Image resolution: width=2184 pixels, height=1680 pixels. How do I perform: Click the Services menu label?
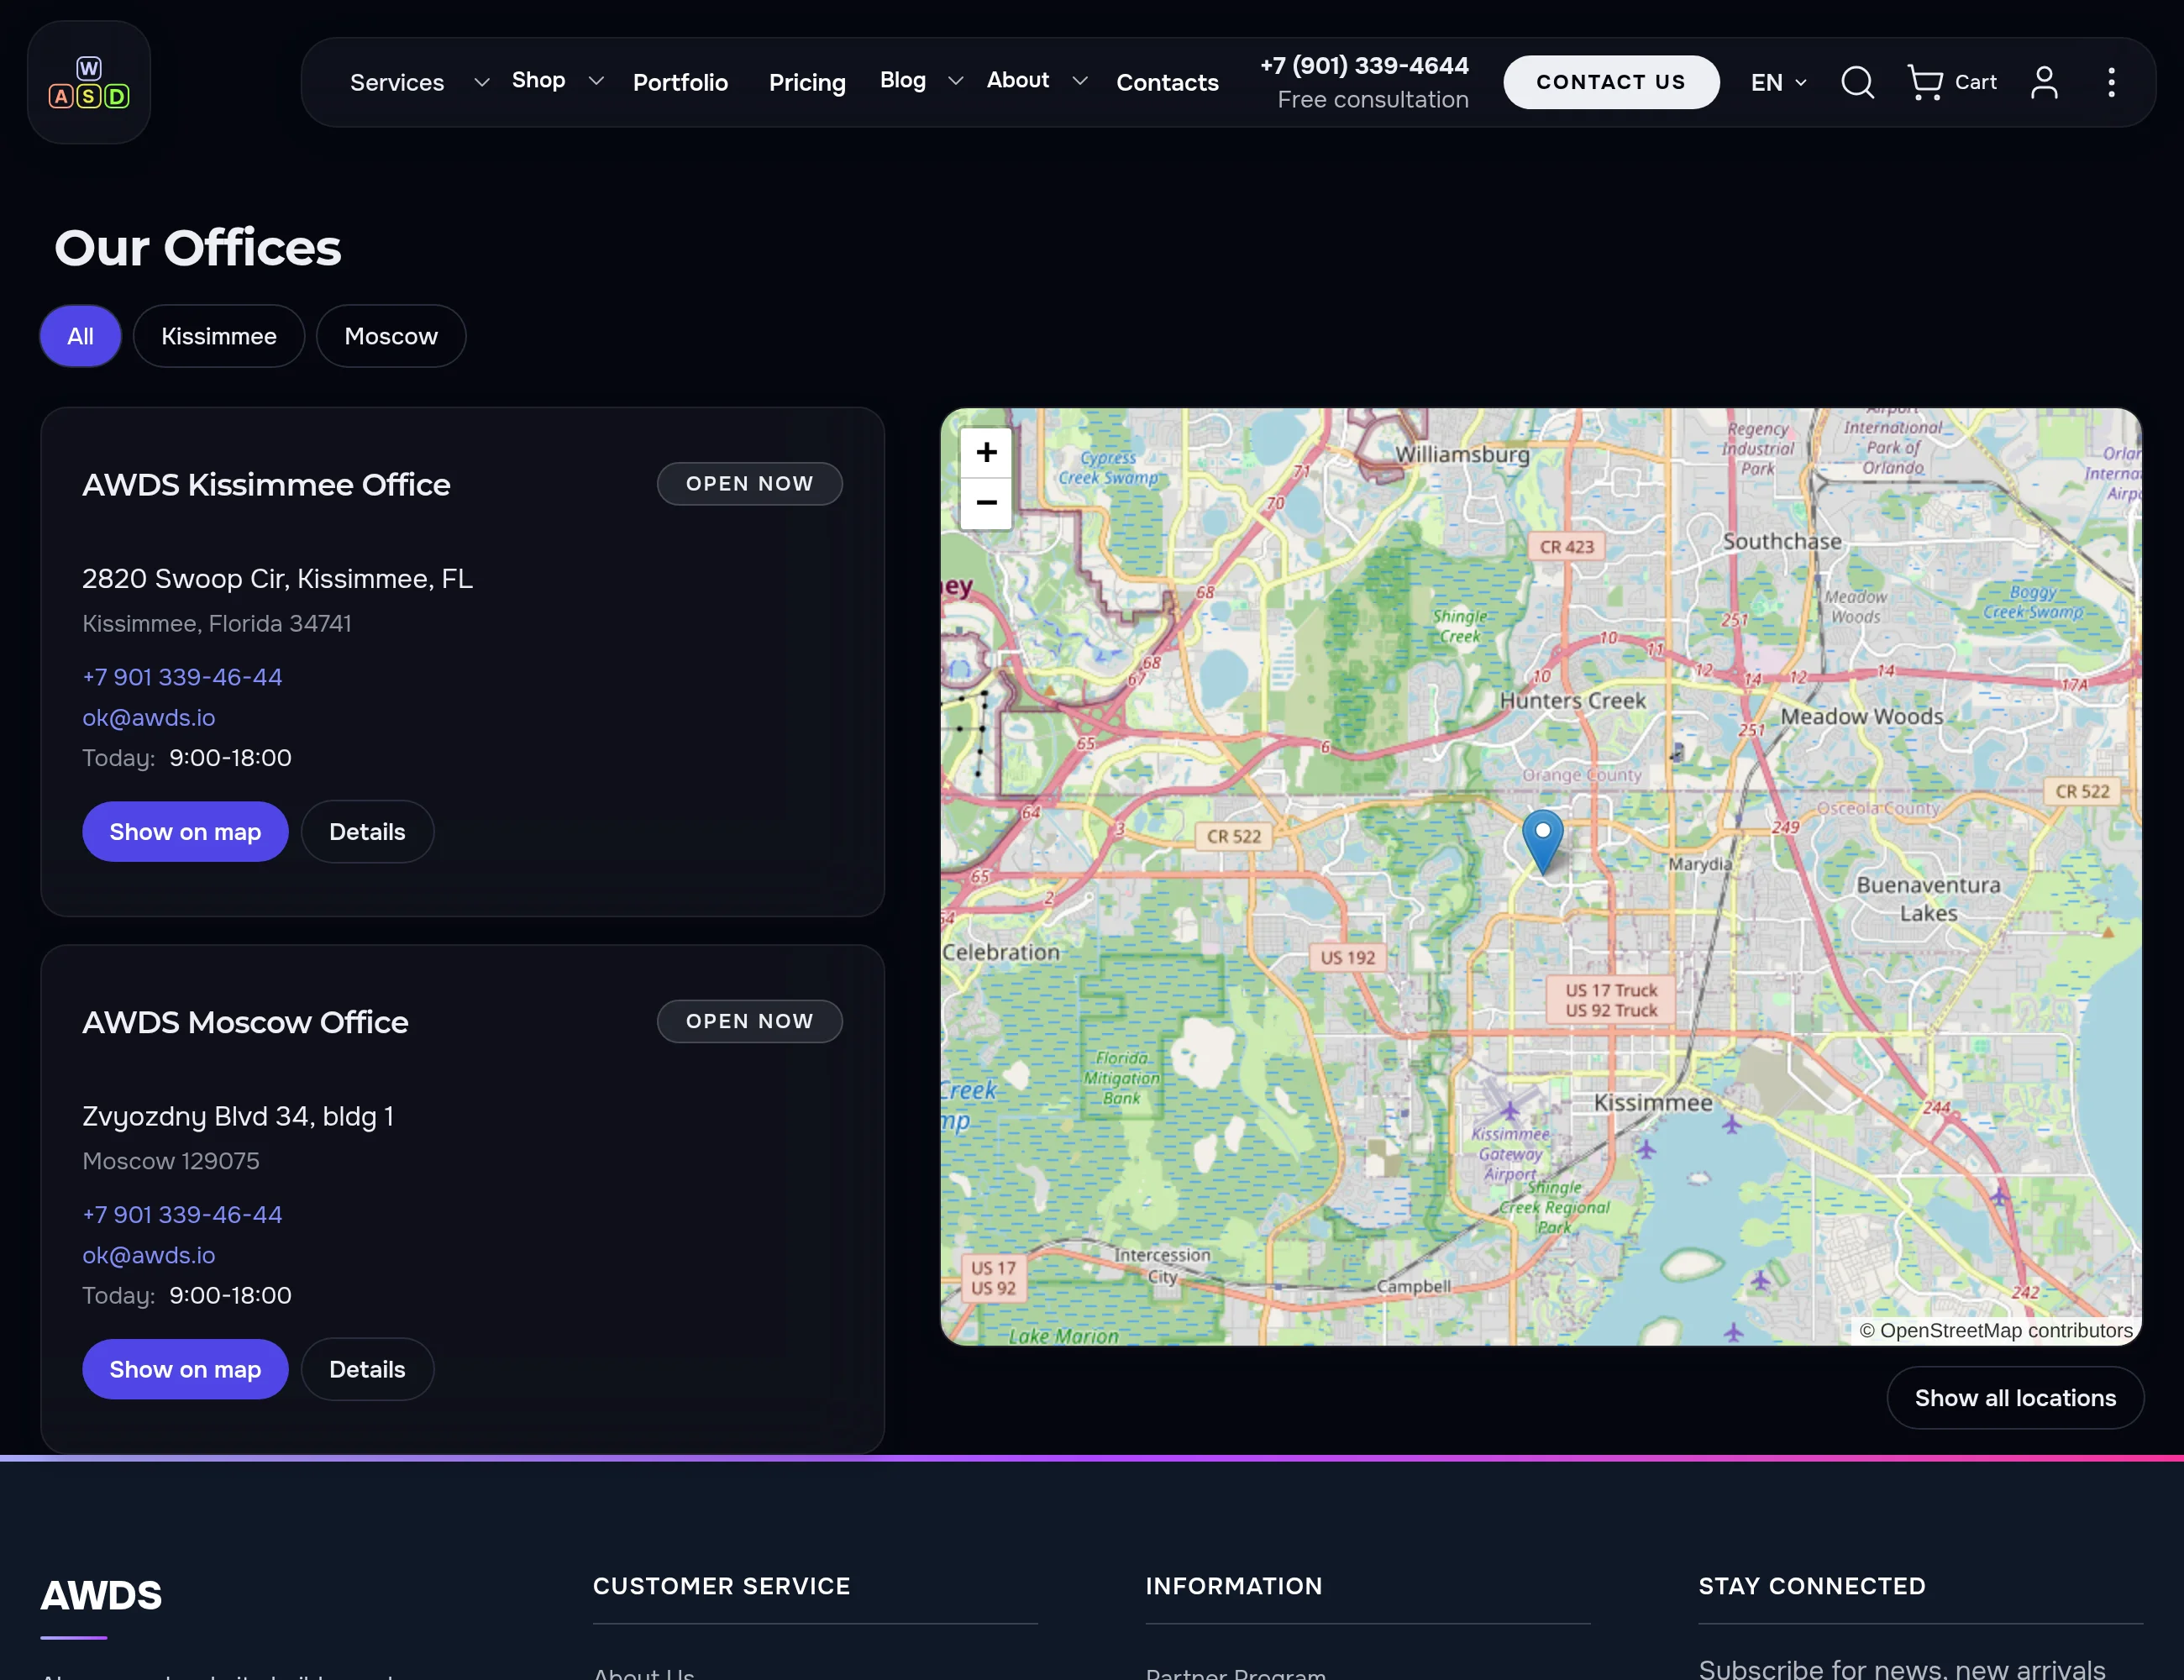pos(397,82)
